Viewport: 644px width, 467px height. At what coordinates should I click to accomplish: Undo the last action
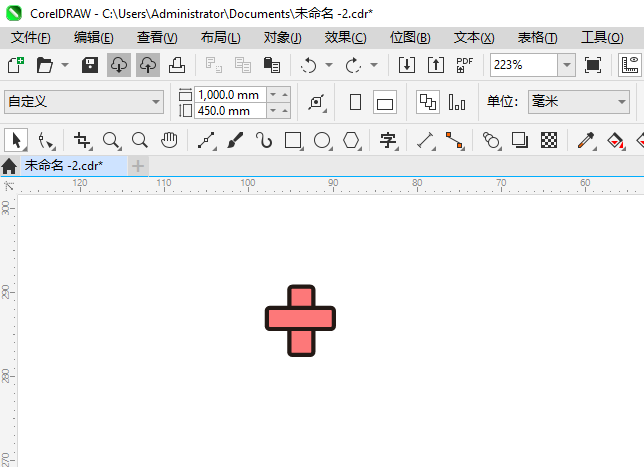[309, 65]
